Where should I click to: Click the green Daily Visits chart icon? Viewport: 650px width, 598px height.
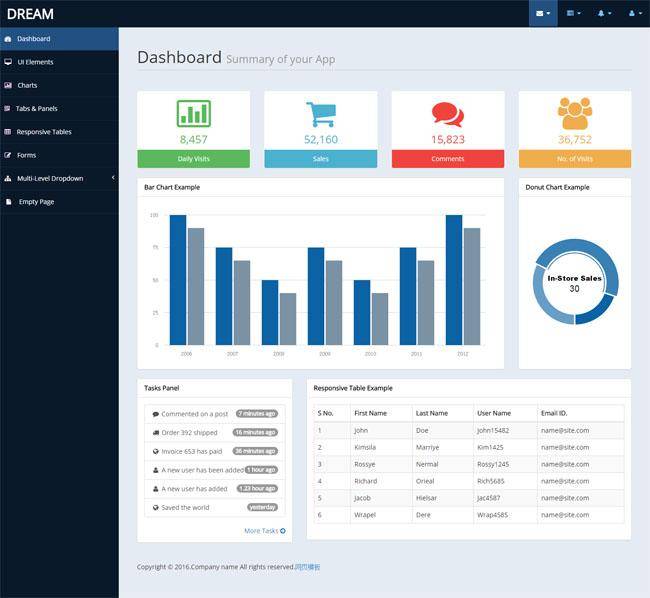point(193,113)
